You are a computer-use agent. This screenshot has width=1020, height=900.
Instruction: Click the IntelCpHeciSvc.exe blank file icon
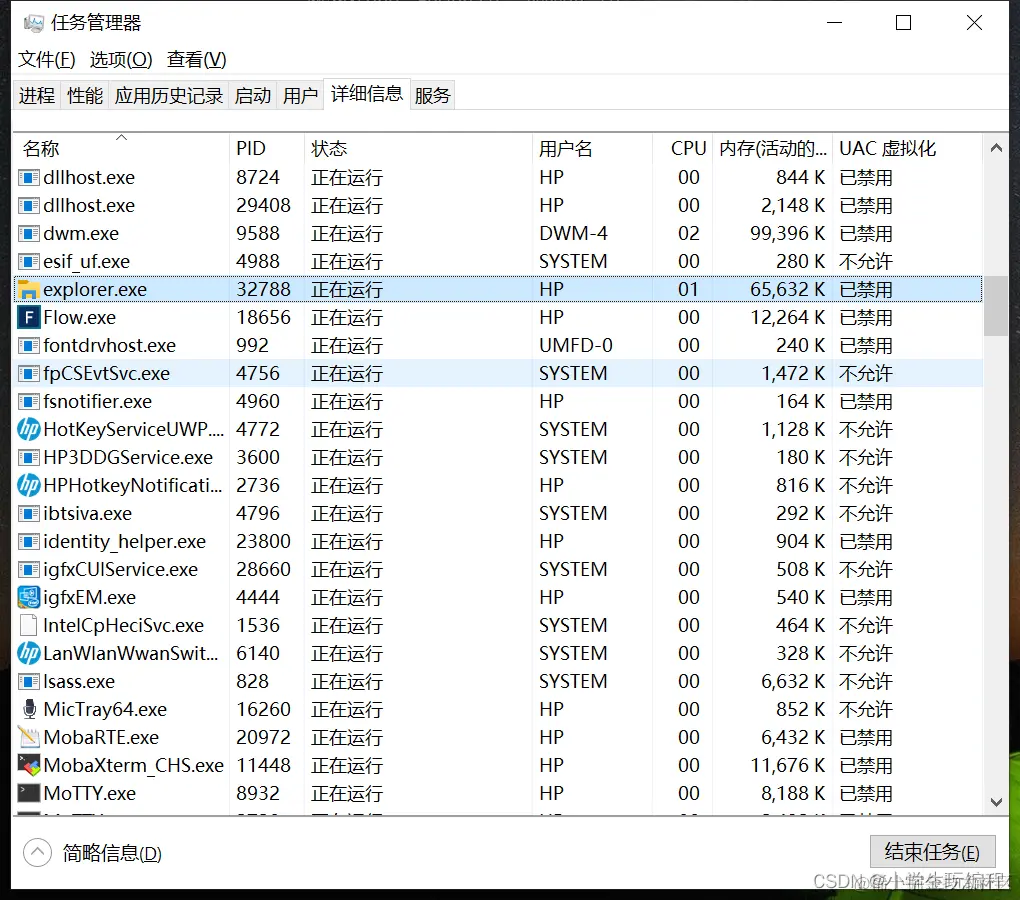[28, 625]
